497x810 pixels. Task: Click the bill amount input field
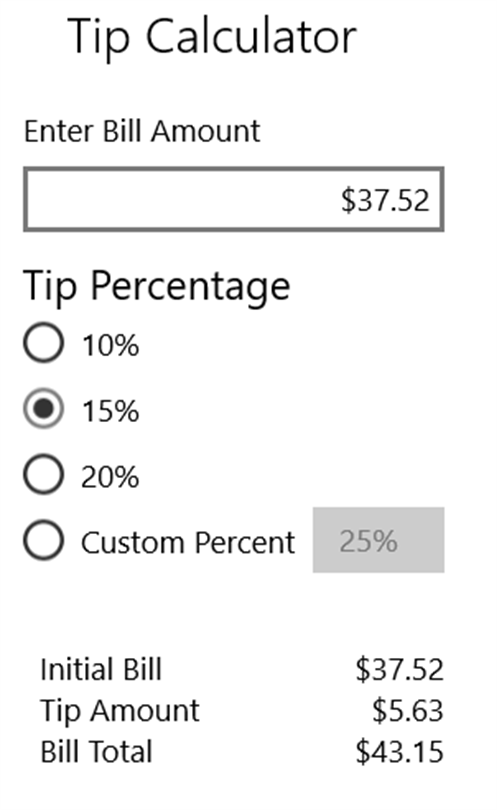(234, 199)
